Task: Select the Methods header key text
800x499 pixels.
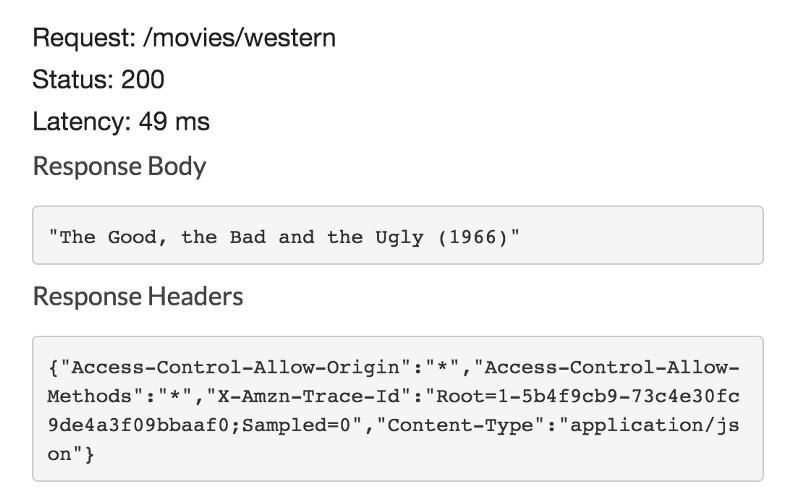Action: tap(89, 396)
